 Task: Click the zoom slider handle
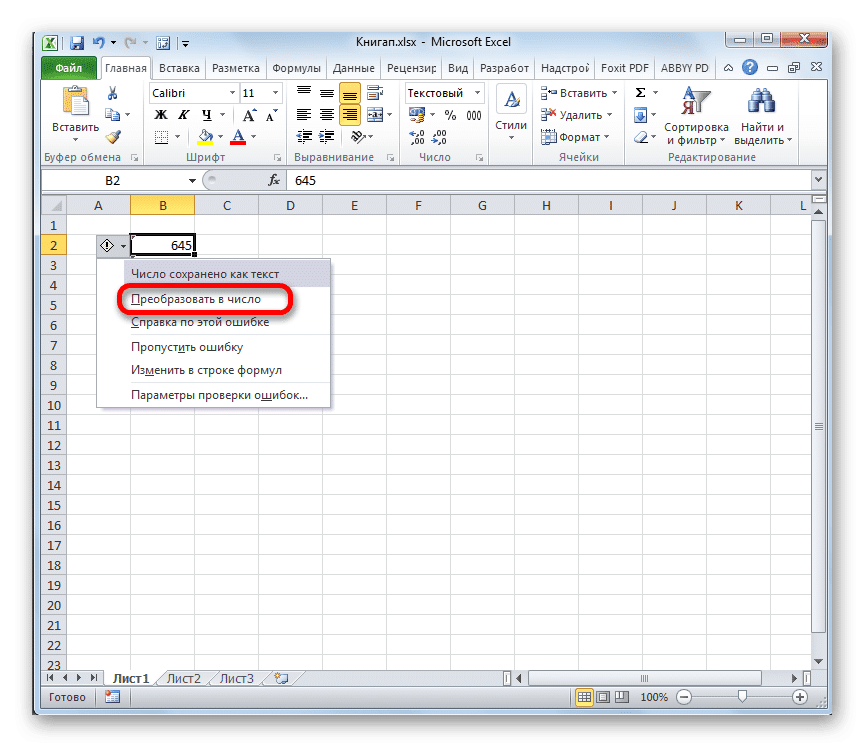click(742, 697)
